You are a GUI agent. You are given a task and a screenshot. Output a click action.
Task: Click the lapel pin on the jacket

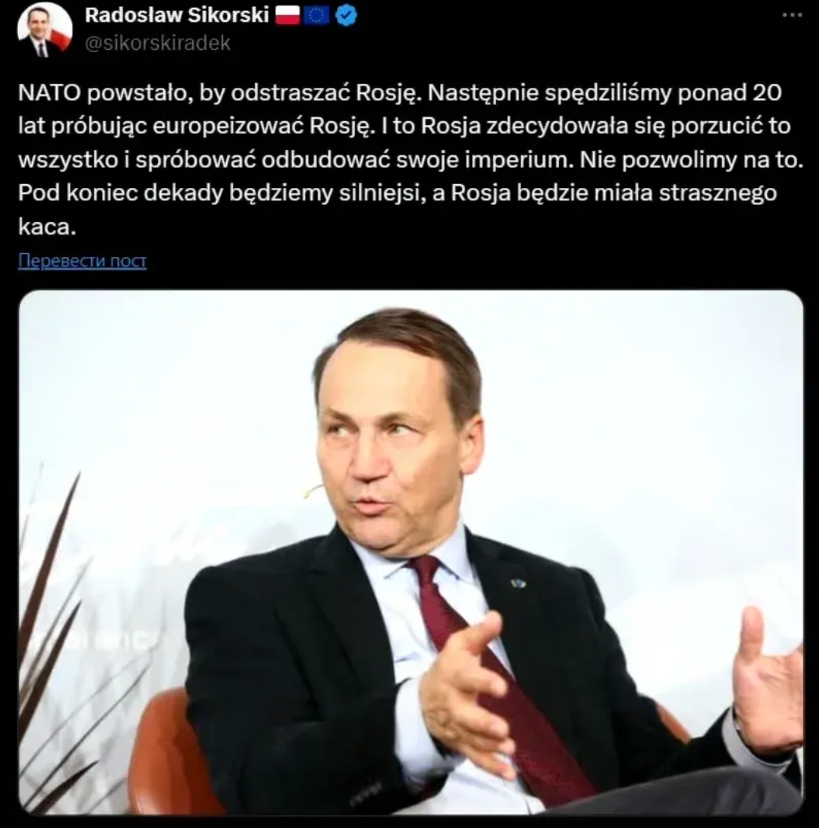click(519, 583)
